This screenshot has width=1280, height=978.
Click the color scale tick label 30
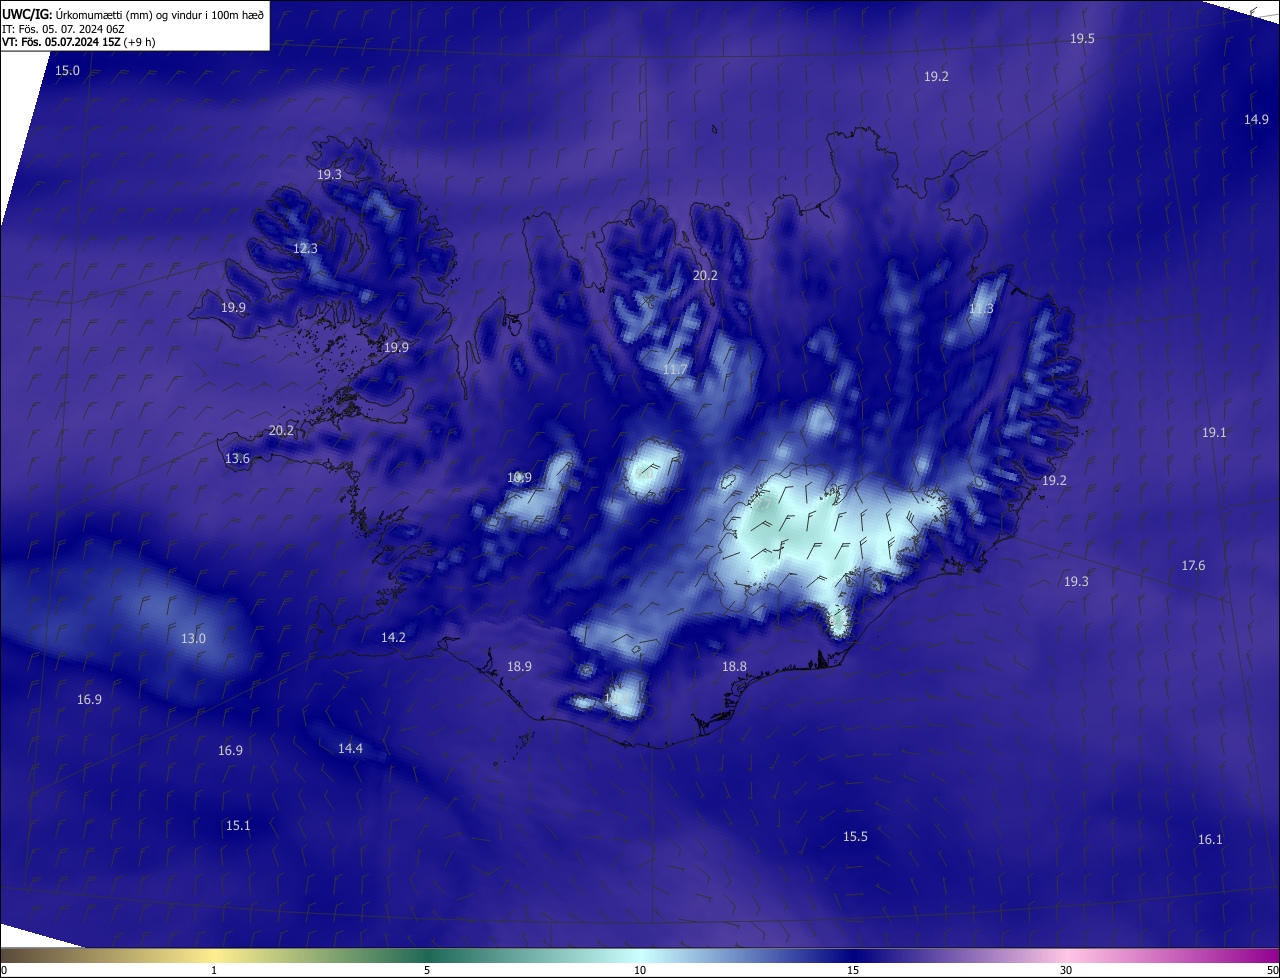pyautogui.click(x=1066, y=970)
